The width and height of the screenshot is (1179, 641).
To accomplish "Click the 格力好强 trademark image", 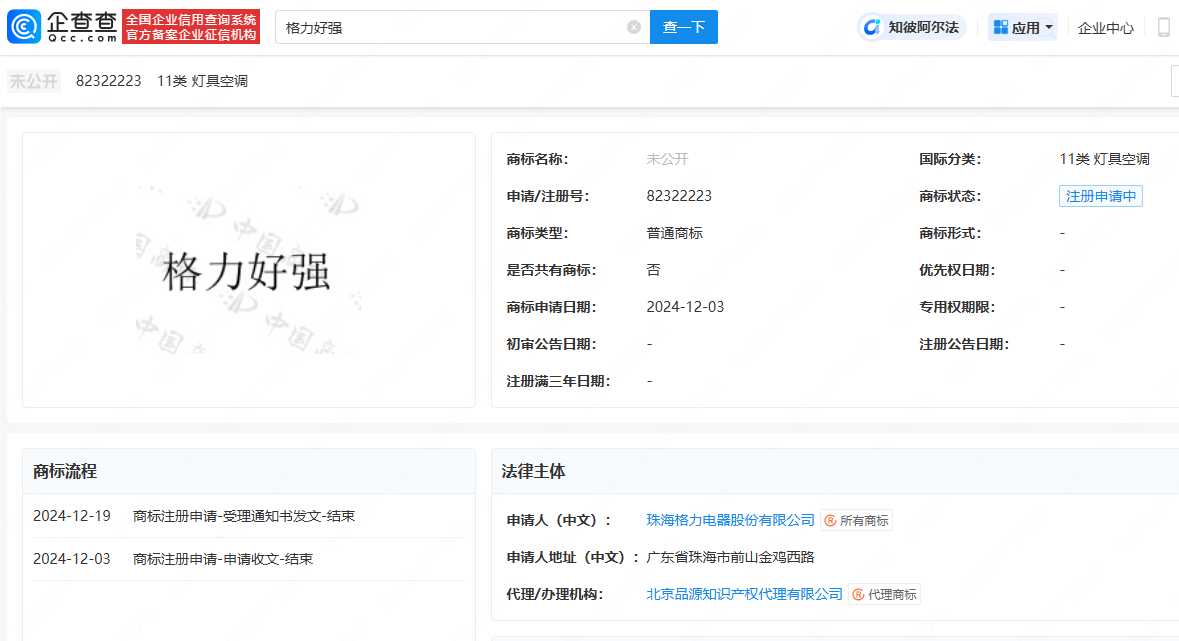I will click(x=249, y=270).
